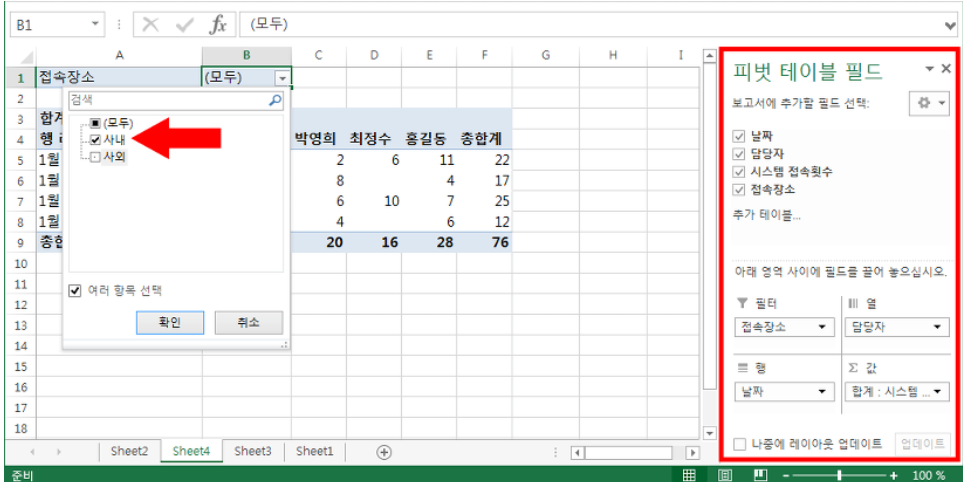Toggle 여러 항목 선택 checkbox
Screen dimensions: 963x482
(x=75, y=291)
